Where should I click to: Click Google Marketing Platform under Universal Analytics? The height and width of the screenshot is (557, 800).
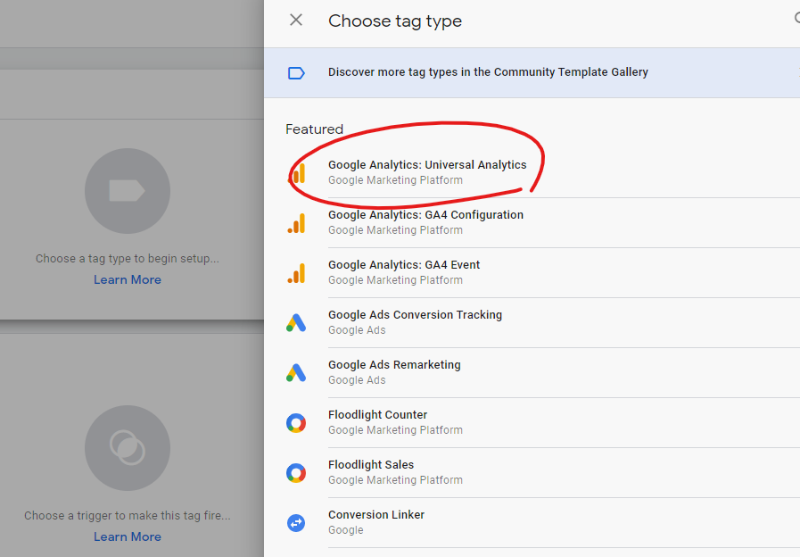click(395, 180)
